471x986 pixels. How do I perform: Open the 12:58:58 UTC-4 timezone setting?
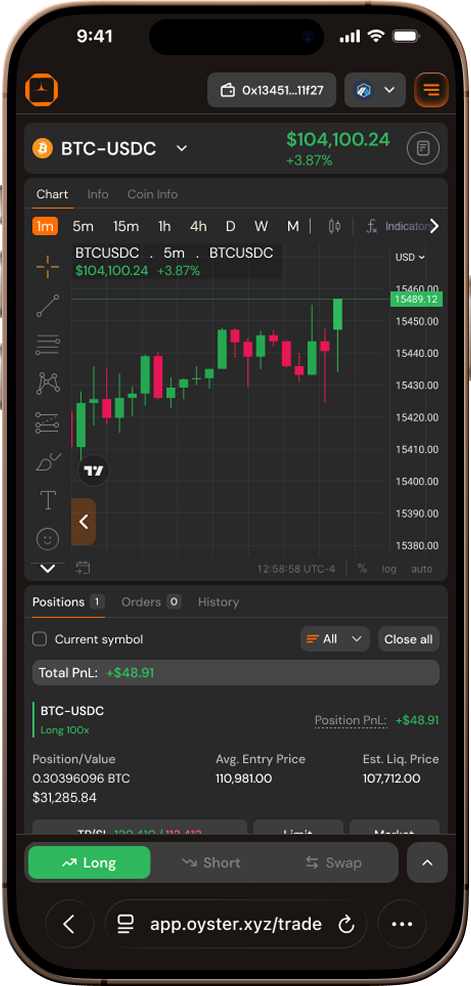click(296, 569)
